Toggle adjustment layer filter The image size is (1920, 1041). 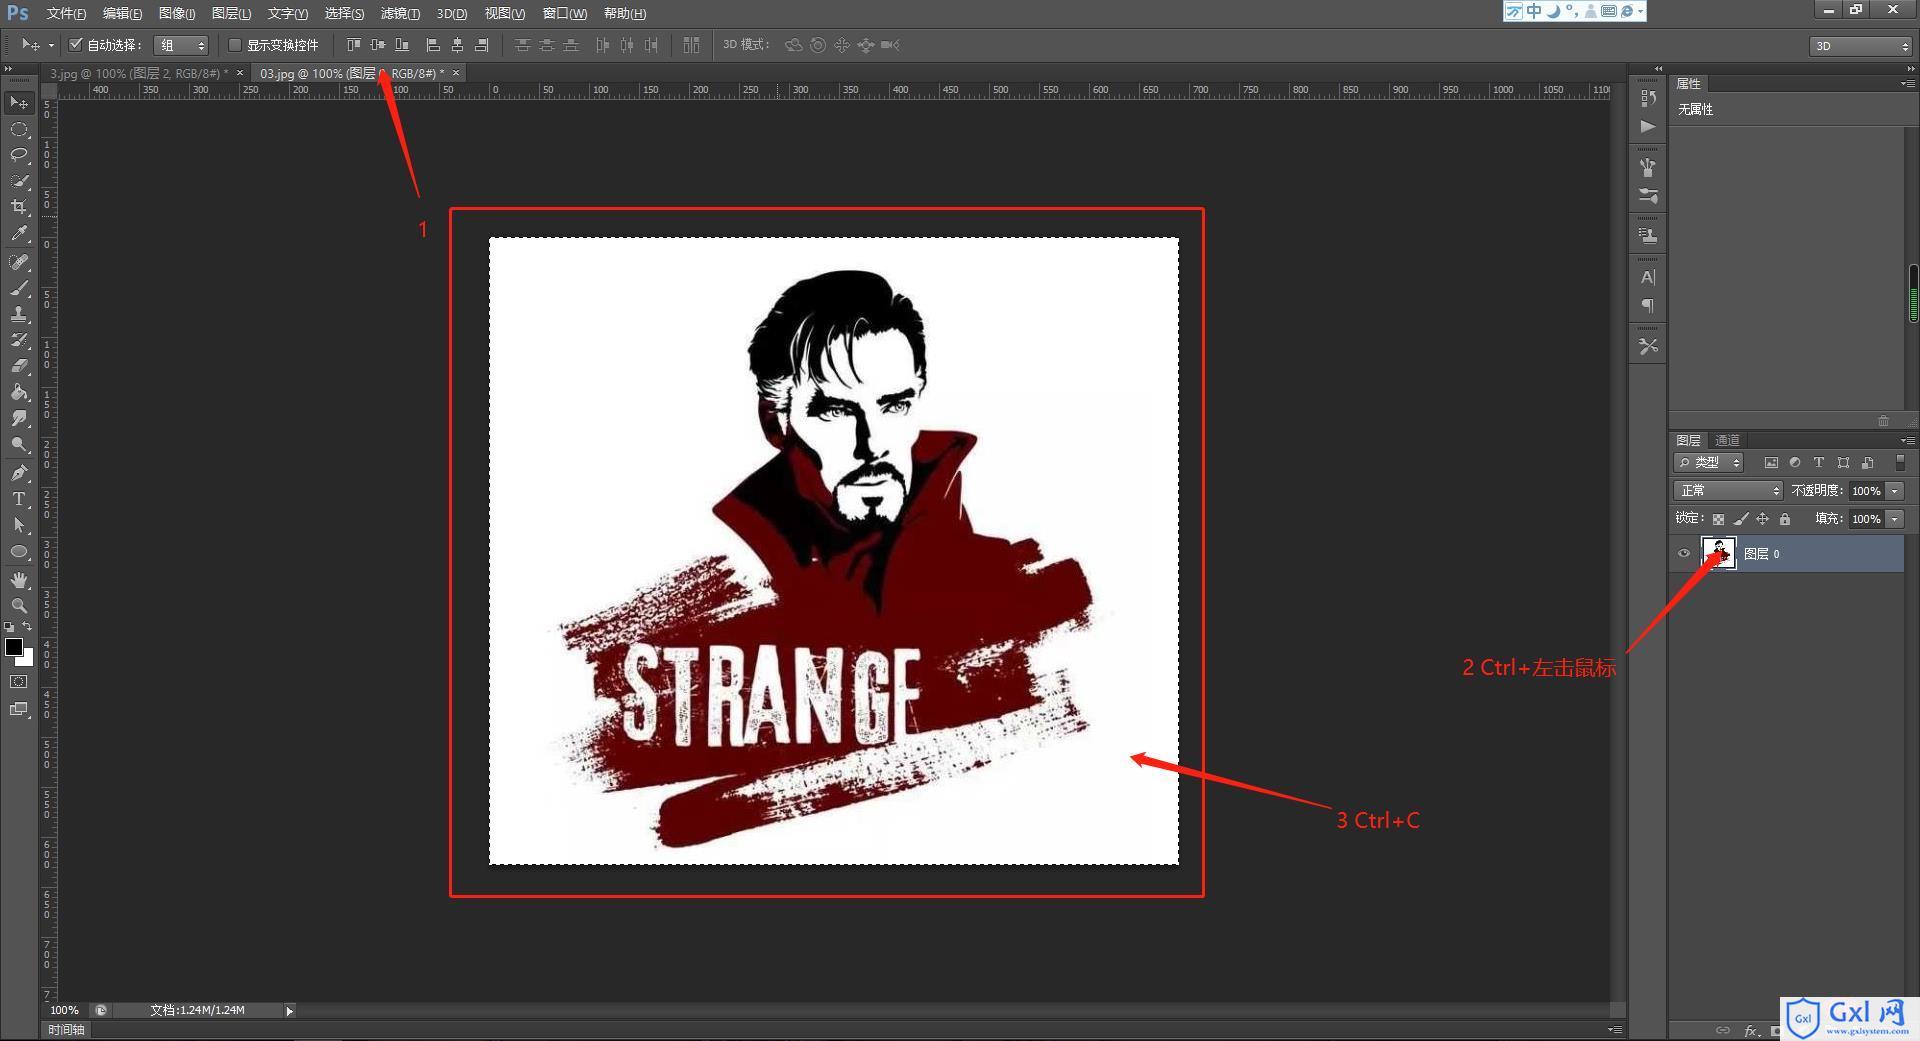(1795, 462)
